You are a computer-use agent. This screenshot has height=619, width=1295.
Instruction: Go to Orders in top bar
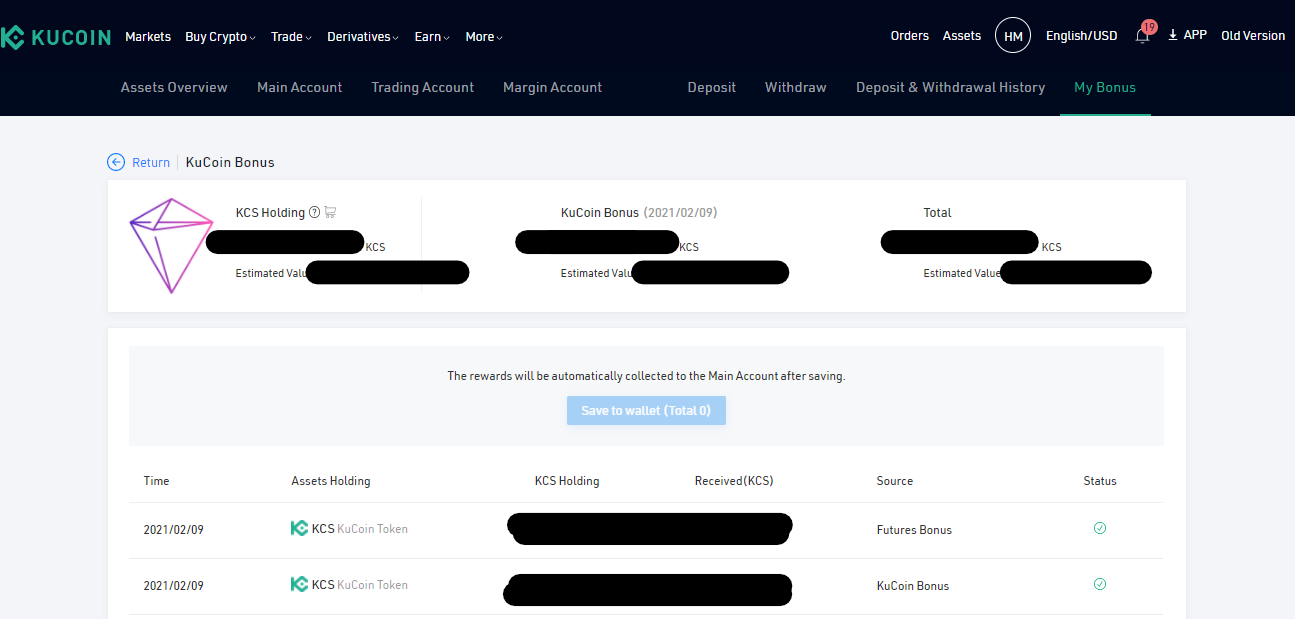click(x=910, y=36)
